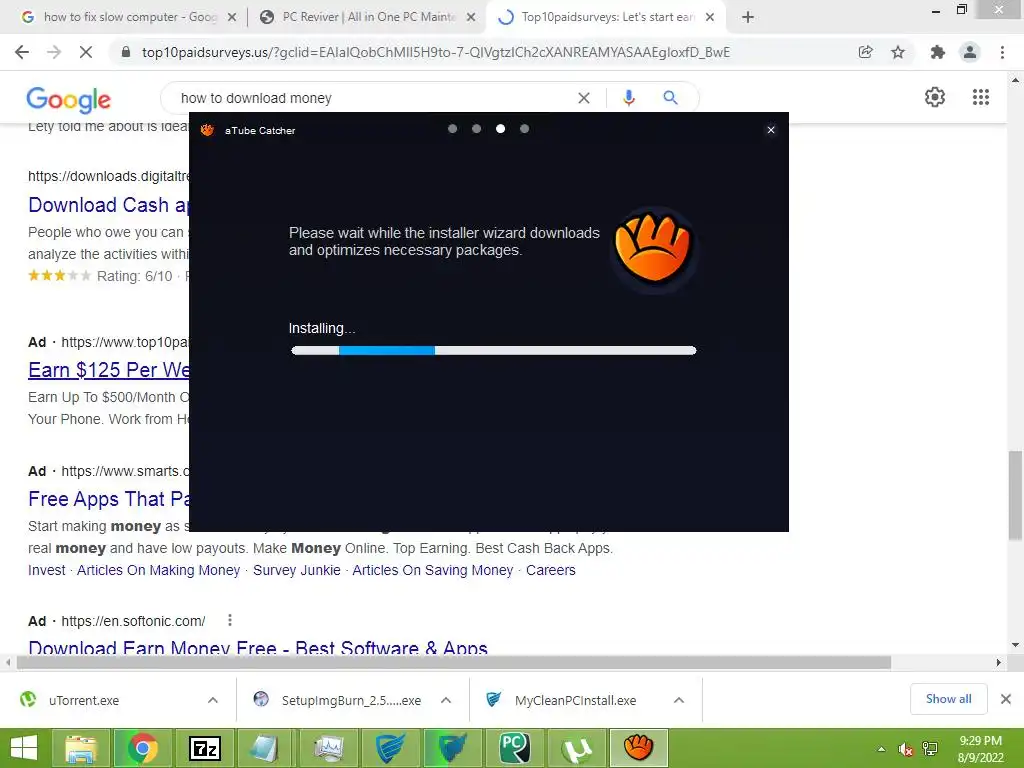1024x768 pixels.
Task: Open PC Reviver taskbar icon
Action: pos(515,748)
